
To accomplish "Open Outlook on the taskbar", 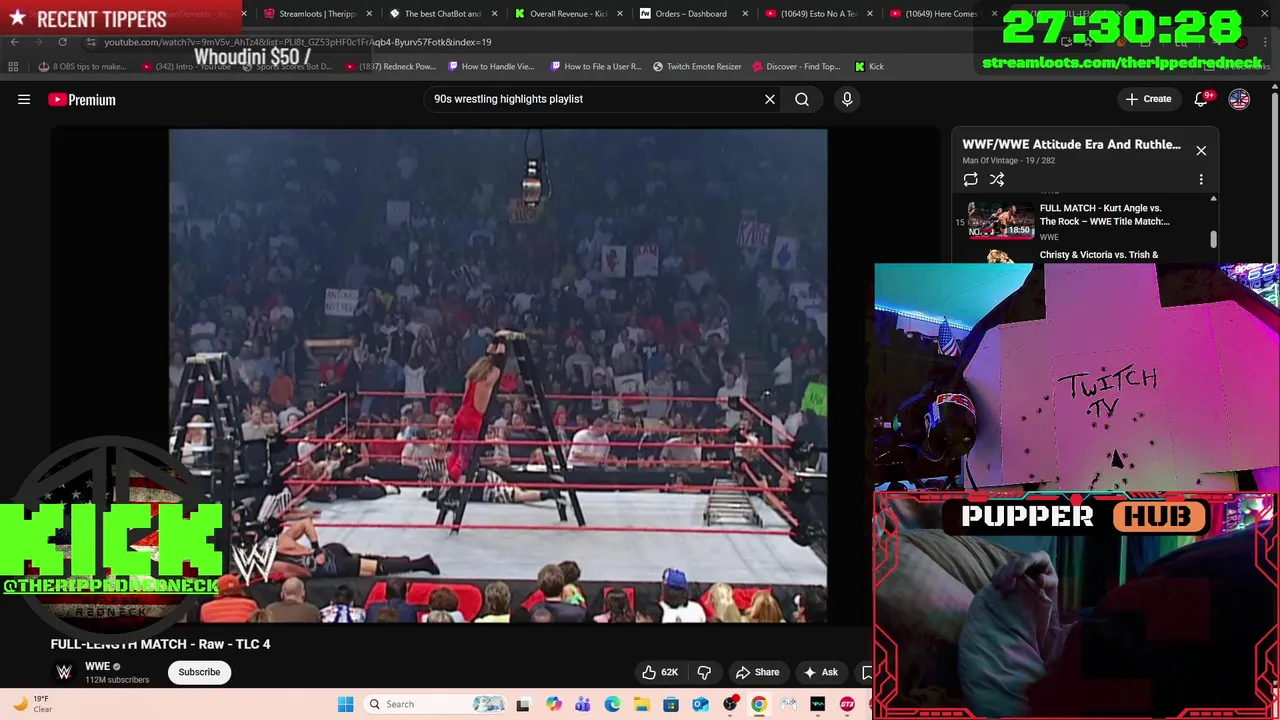I will click(700, 704).
